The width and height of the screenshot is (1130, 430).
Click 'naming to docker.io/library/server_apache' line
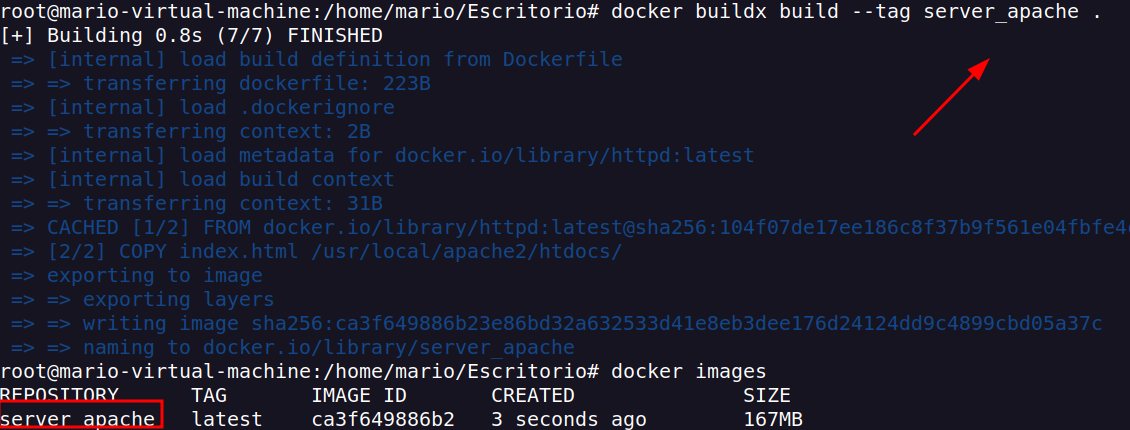pos(293,348)
